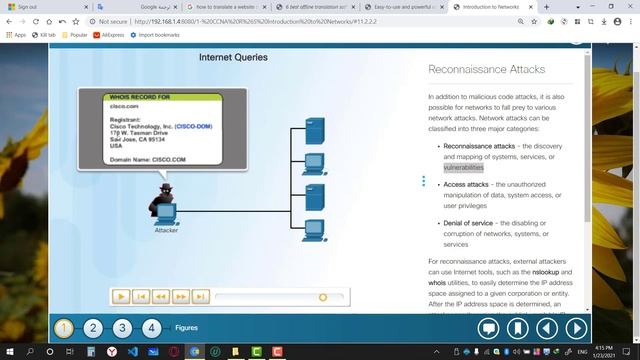Image resolution: width=640 pixels, height=360 pixels.
Task: Show hidden system tray icons
Action: tap(436, 351)
